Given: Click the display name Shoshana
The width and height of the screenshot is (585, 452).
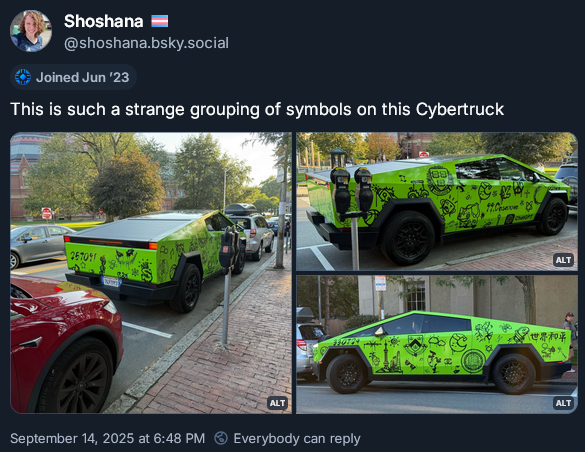Looking at the screenshot, I should point(103,21).
